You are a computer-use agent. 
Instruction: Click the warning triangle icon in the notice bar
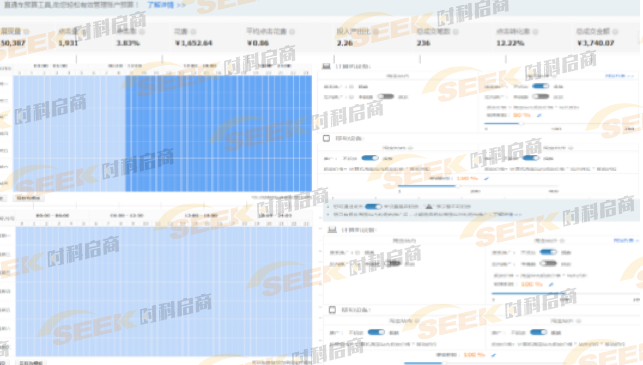tap(429, 206)
